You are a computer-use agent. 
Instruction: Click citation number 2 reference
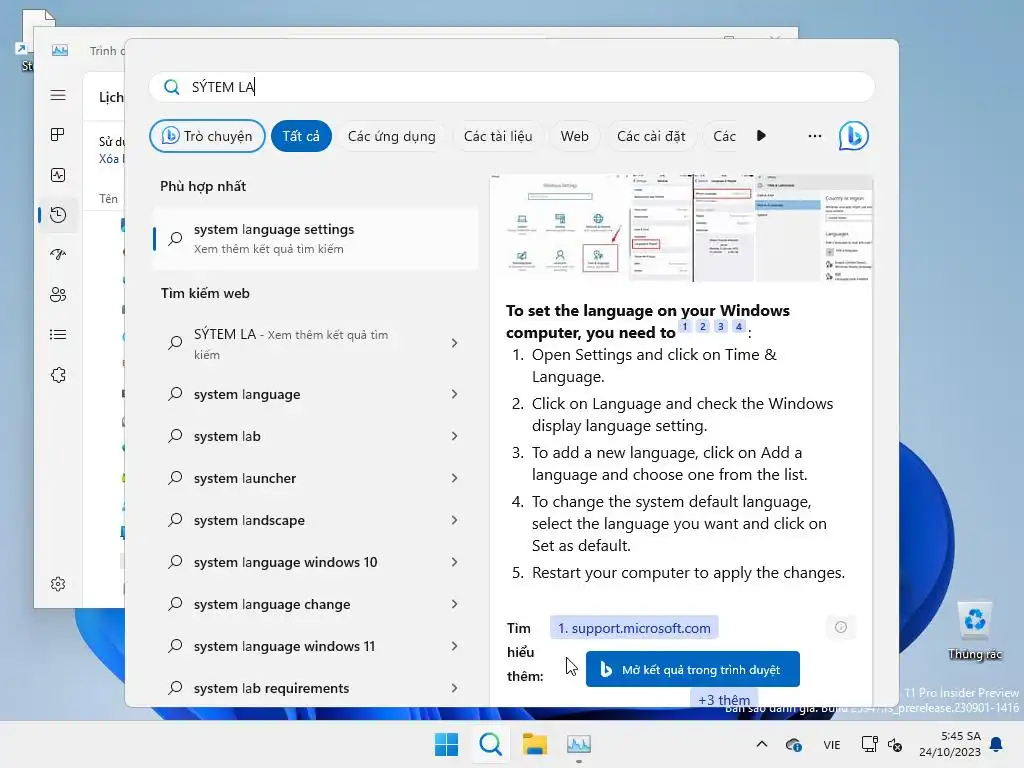click(703, 326)
